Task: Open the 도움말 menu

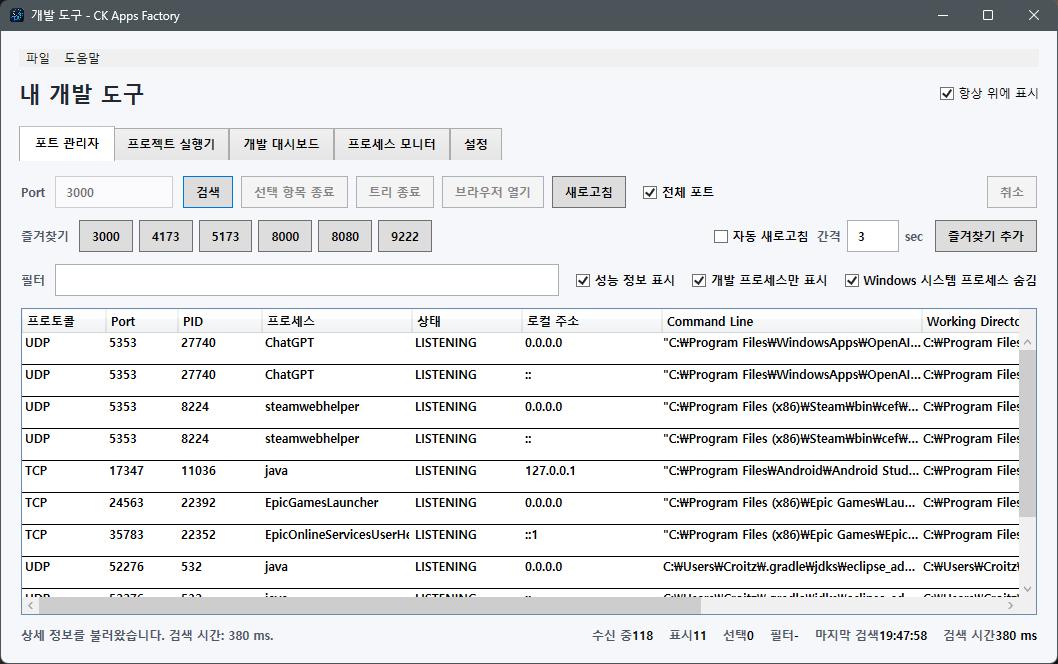Action: pyautogui.click(x=82, y=58)
